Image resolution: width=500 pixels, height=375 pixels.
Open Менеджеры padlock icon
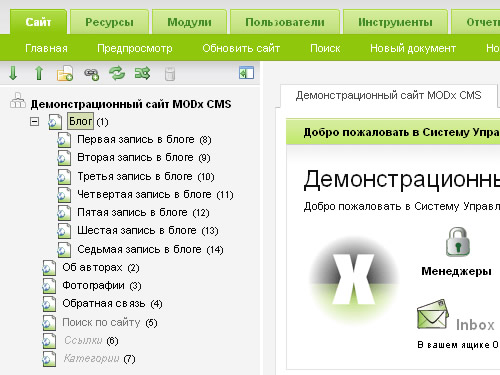[458, 242]
